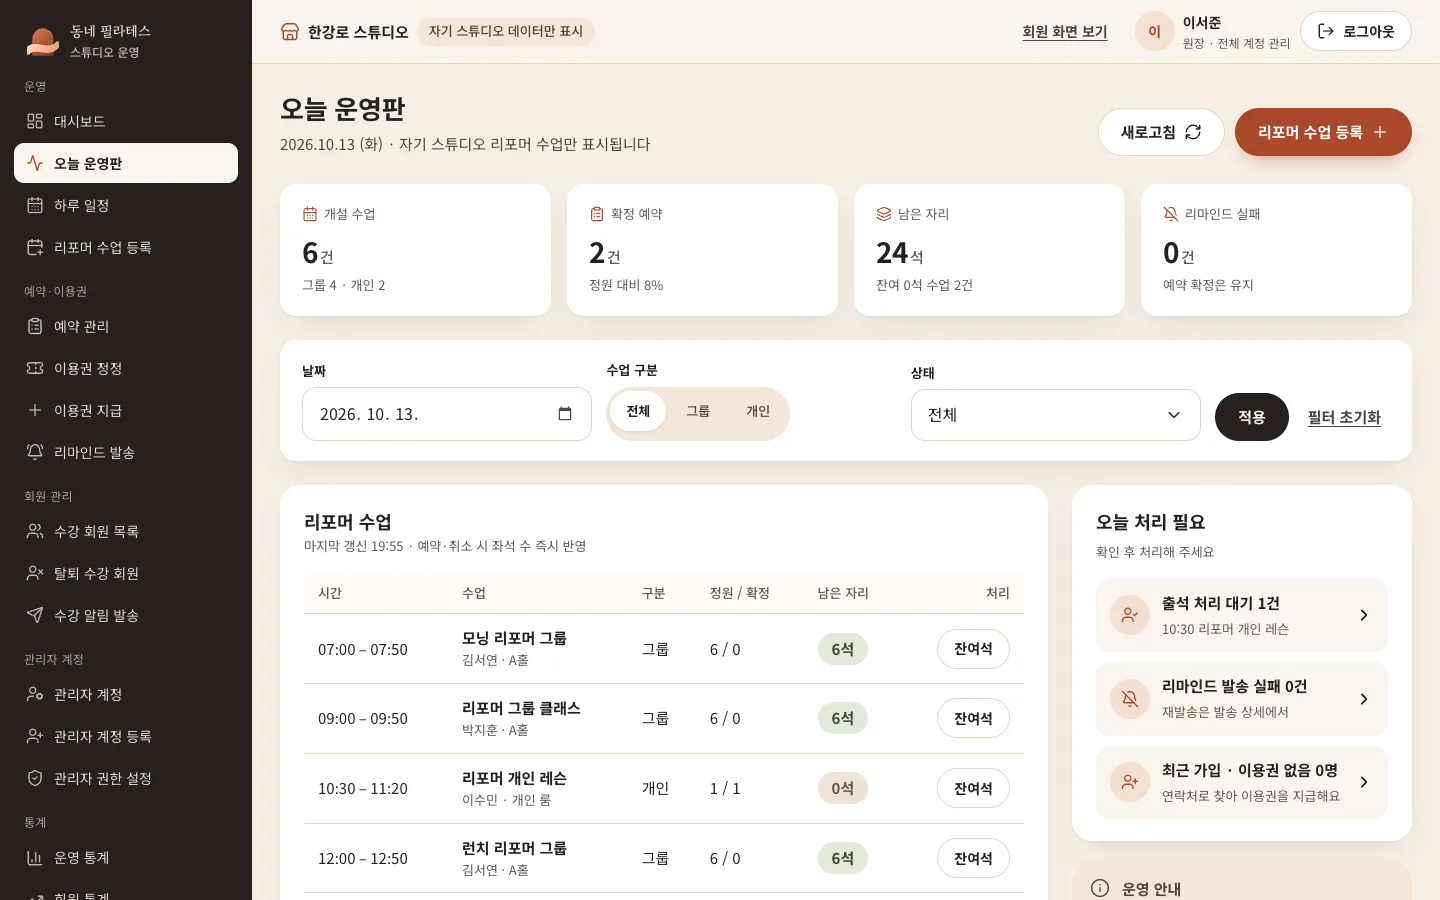This screenshot has height=900, width=1440.
Task: Open 대시보드 from the sidebar
Action: (x=126, y=121)
